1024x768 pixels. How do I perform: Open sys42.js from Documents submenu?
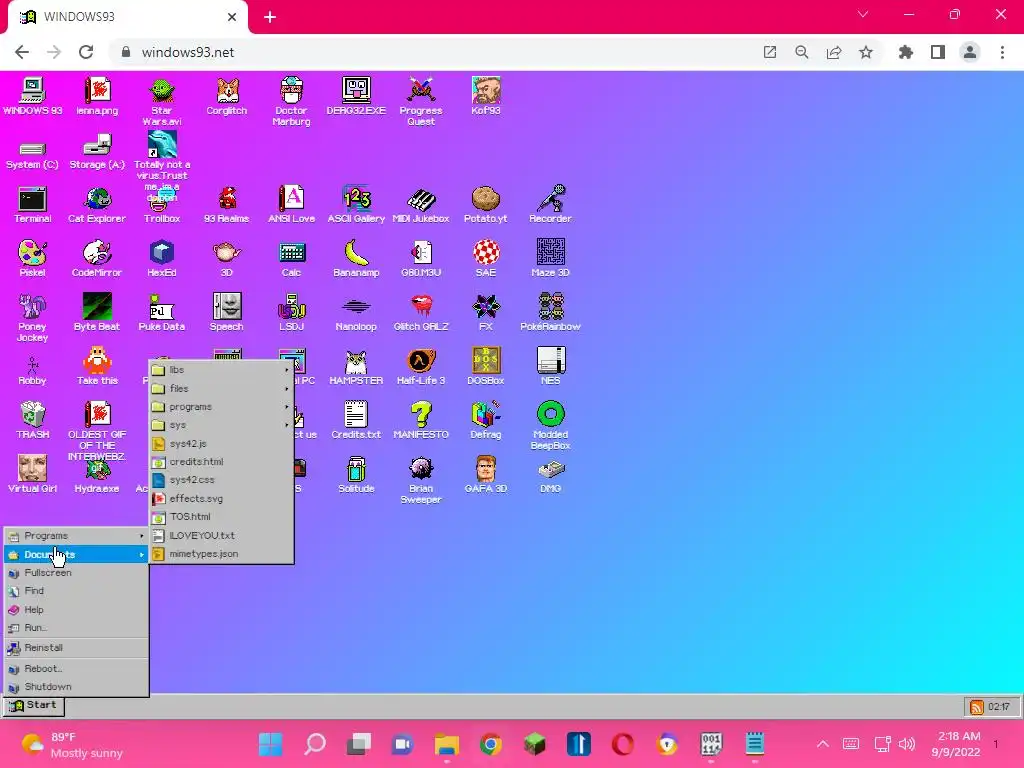coord(221,443)
